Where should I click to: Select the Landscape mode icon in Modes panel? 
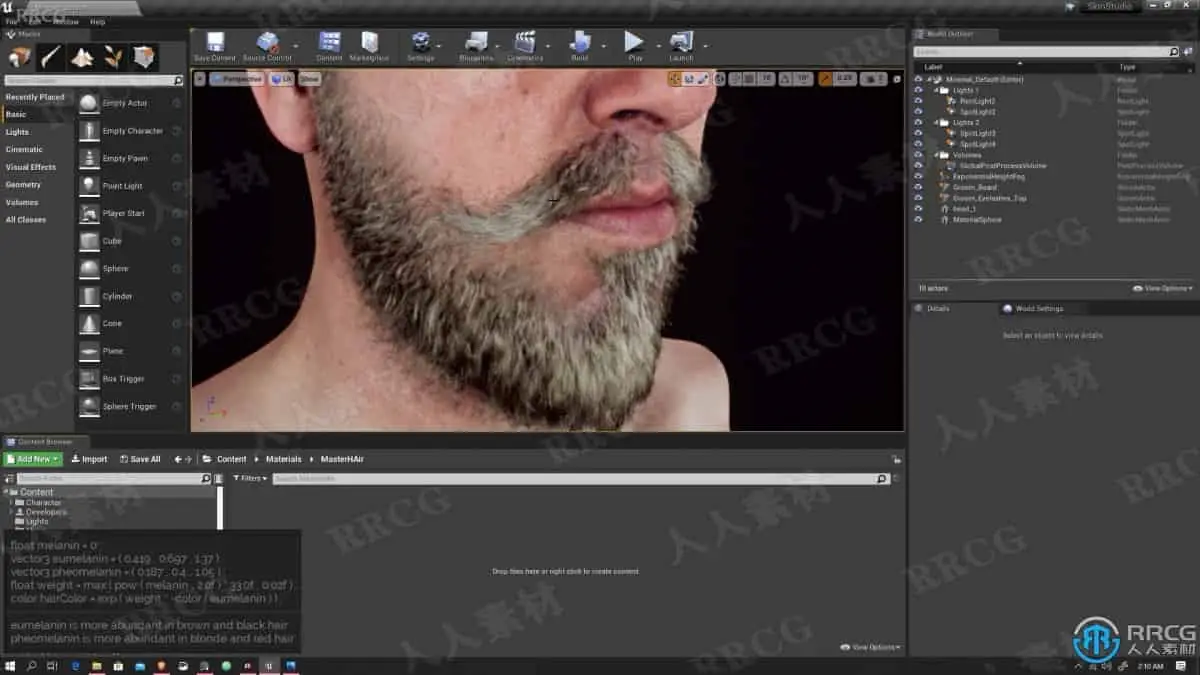click(x=82, y=58)
